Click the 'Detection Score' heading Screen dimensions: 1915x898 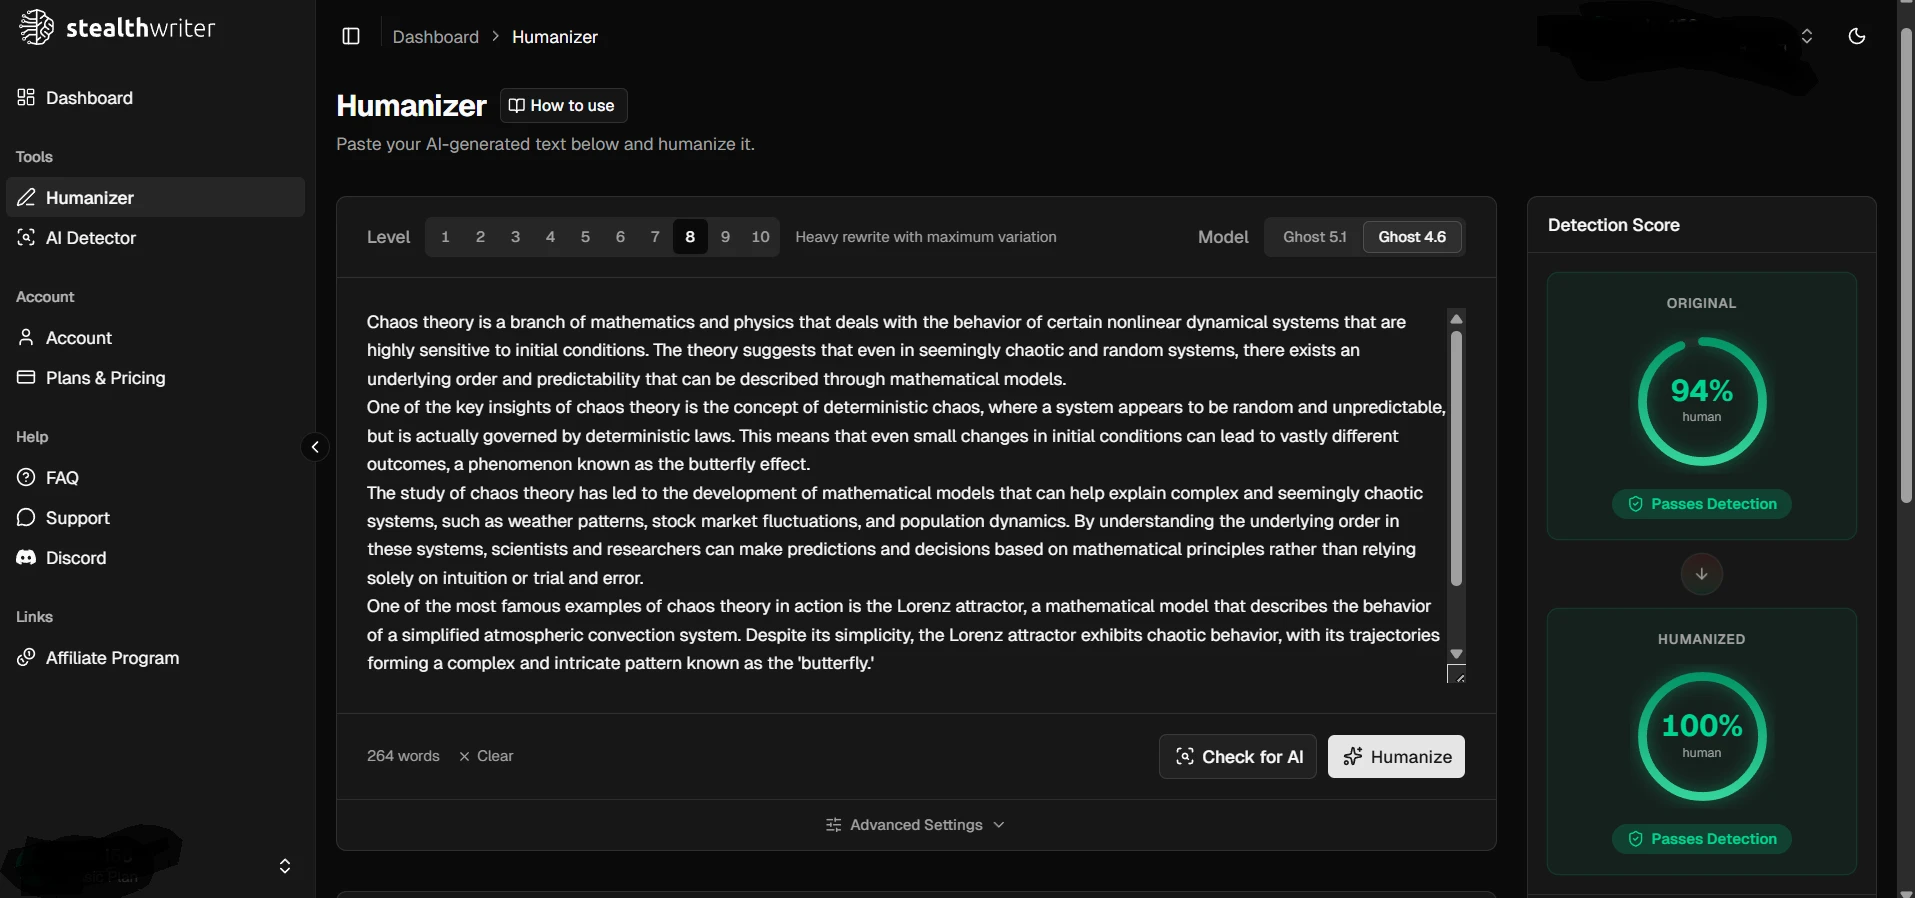(x=1614, y=225)
